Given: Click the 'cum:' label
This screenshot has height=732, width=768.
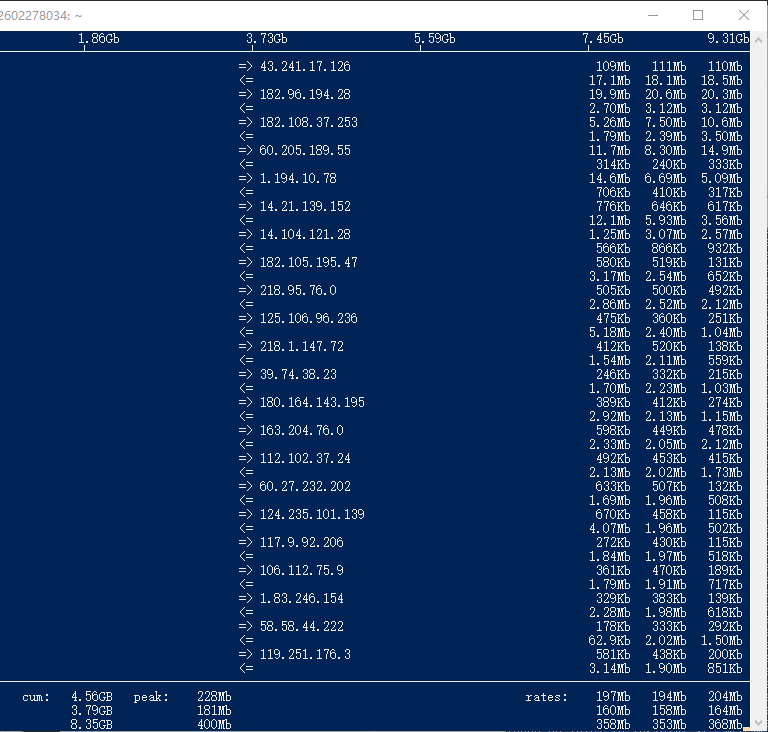Looking at the screenshot, I should (x=36, y=696).
